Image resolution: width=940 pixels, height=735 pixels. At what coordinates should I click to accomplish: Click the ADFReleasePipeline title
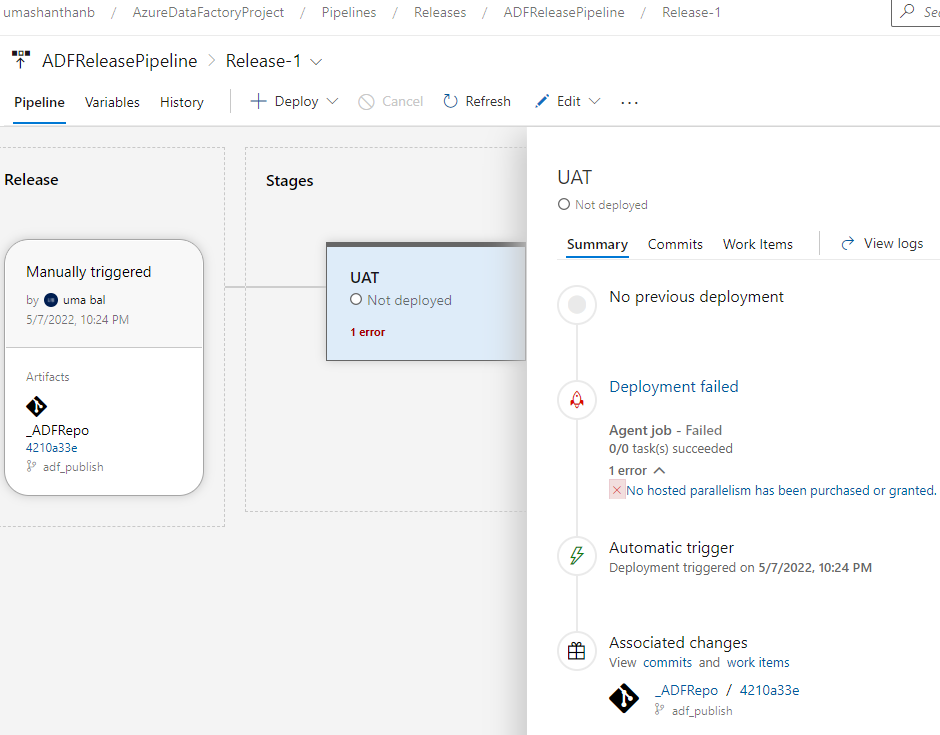(119, 61)
